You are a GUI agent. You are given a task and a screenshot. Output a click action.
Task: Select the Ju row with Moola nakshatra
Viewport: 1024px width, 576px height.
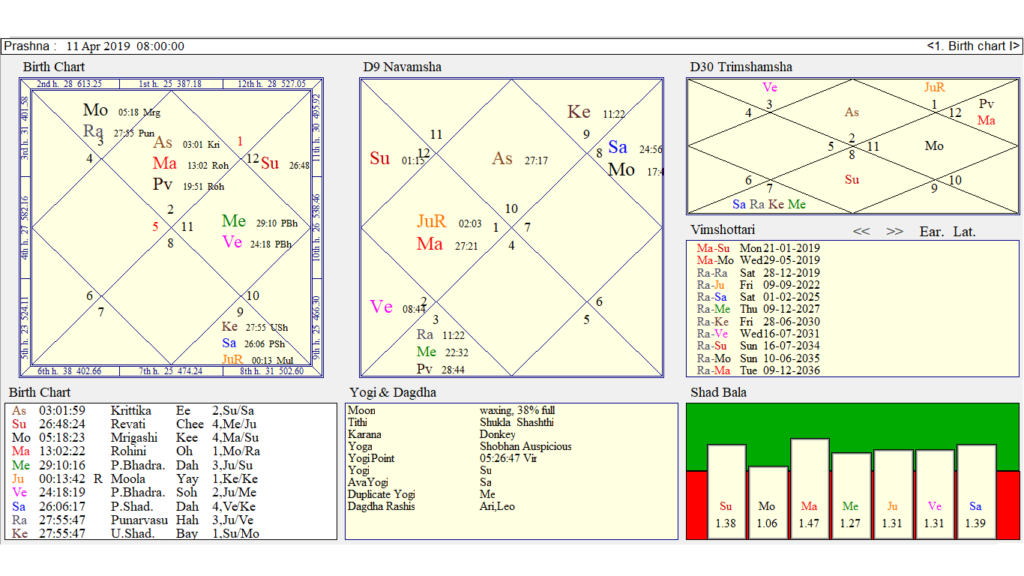point(133,479)
